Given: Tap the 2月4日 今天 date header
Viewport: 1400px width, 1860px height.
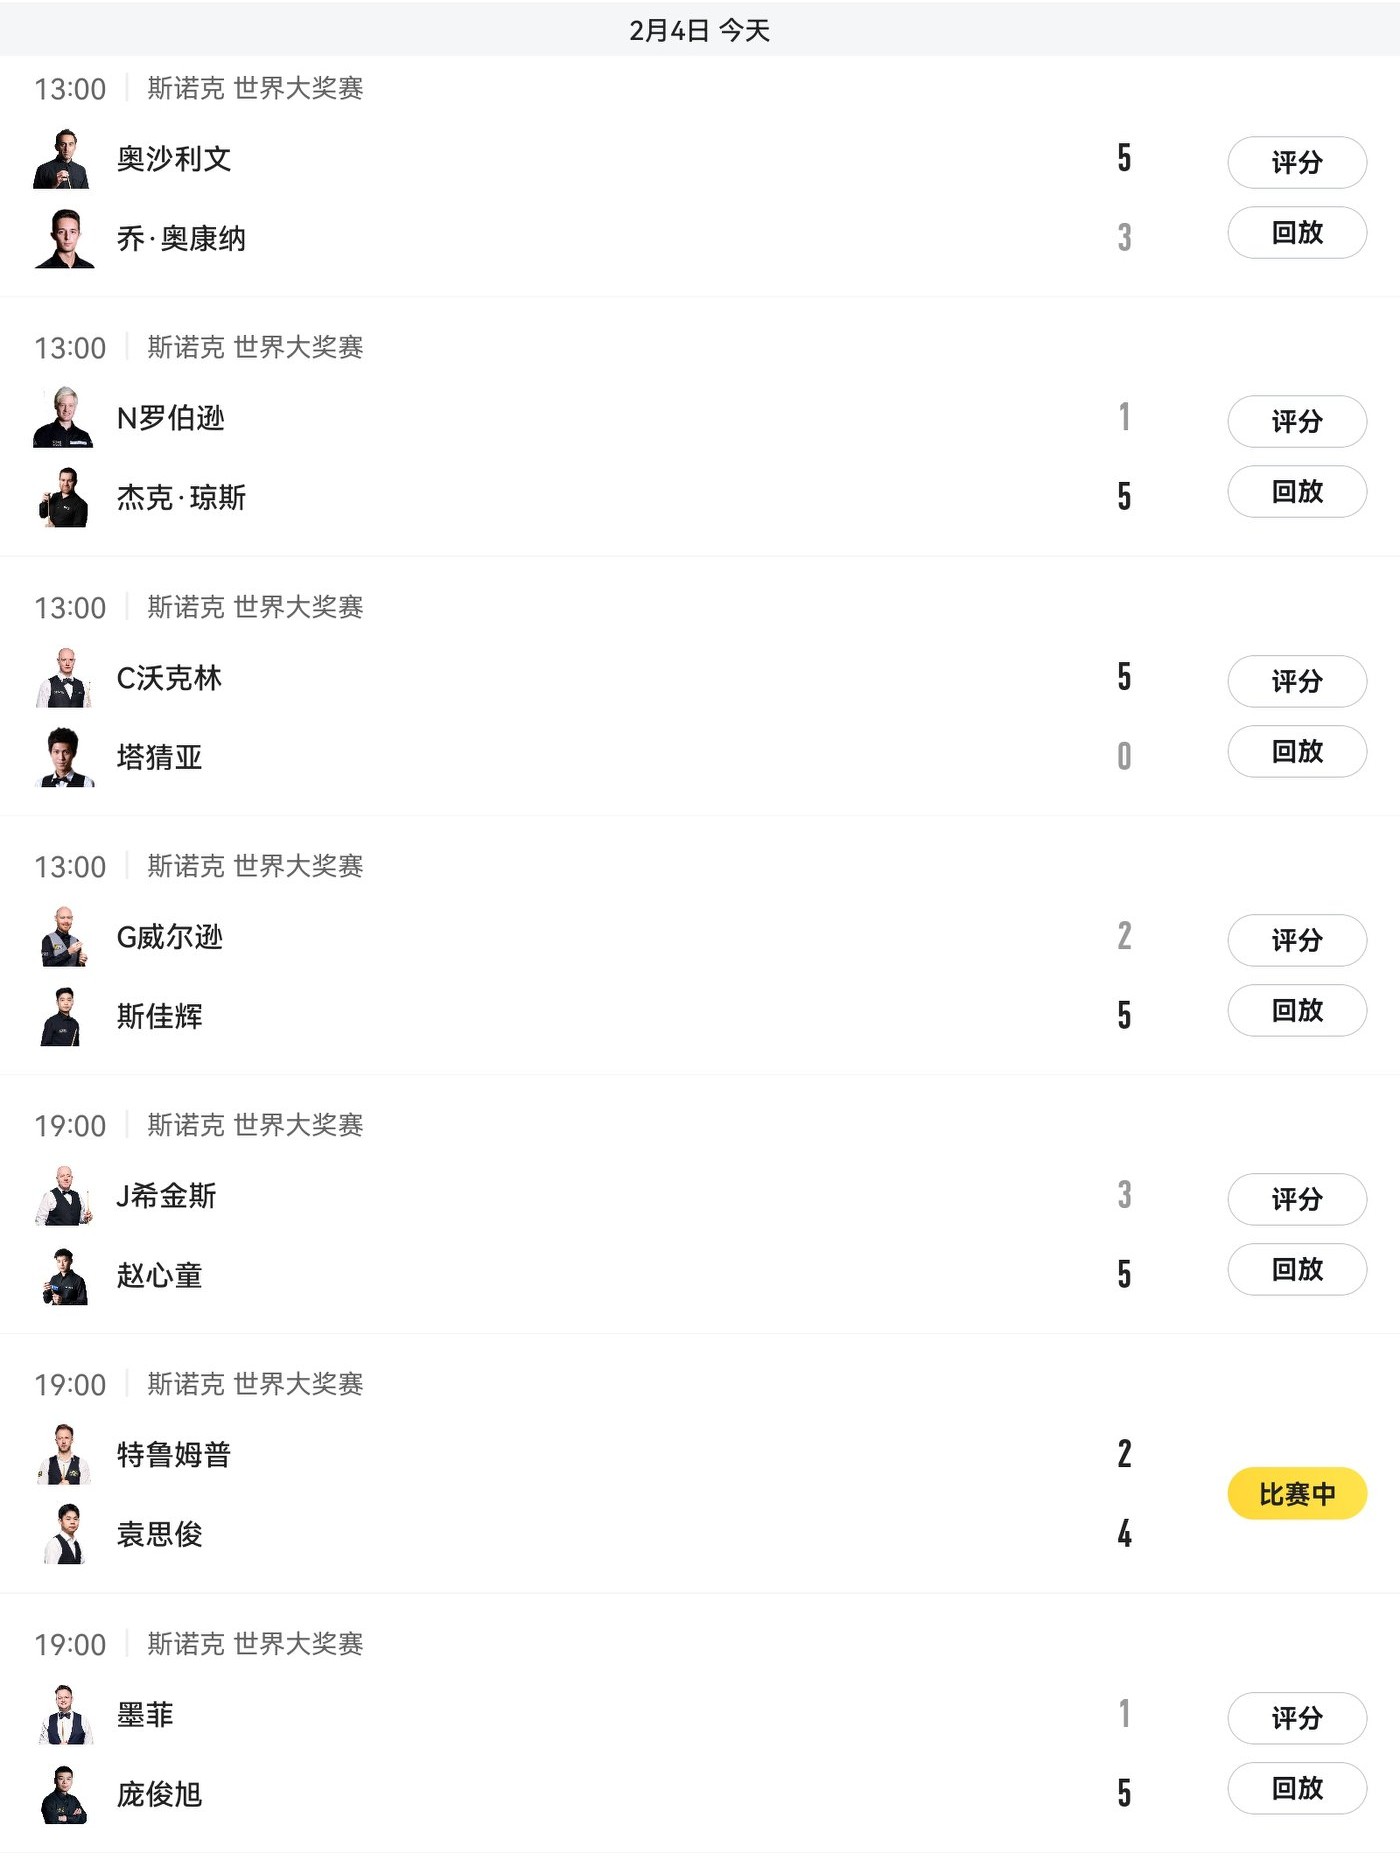Looking at the screenshot, I should click(x=700, y=30).
